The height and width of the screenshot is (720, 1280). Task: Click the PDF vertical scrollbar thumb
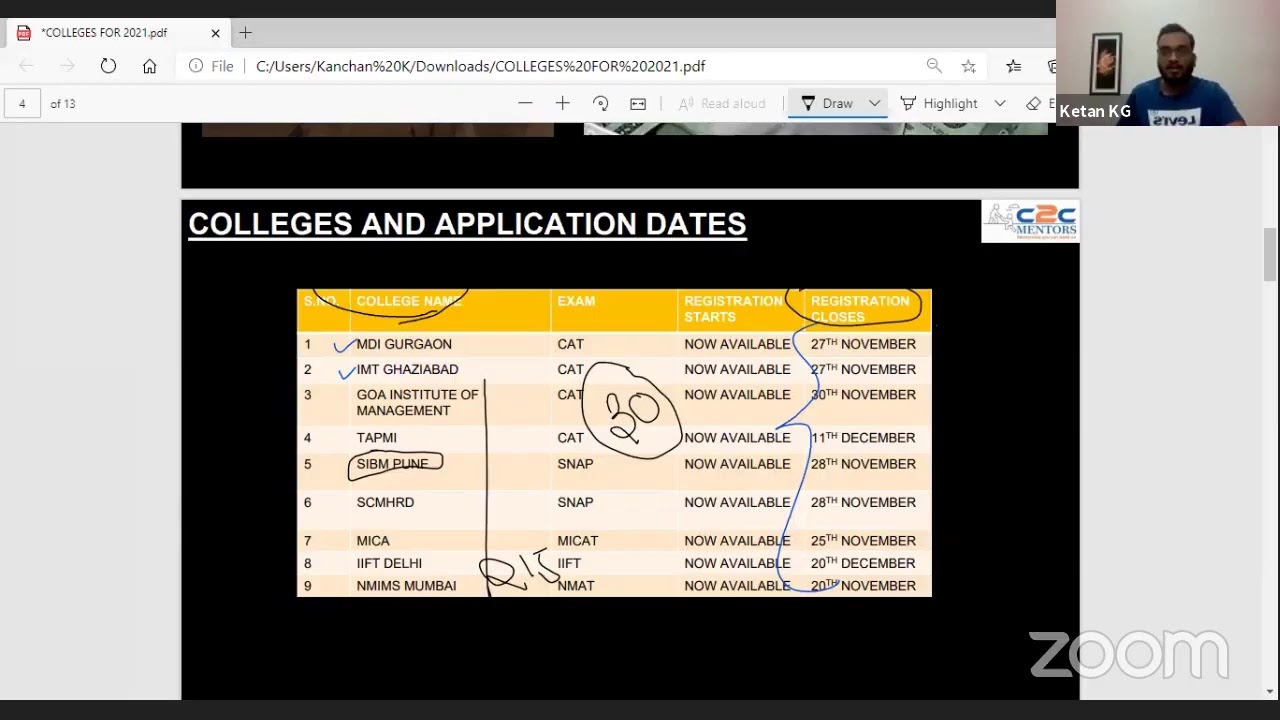[x=1270, y=255]
